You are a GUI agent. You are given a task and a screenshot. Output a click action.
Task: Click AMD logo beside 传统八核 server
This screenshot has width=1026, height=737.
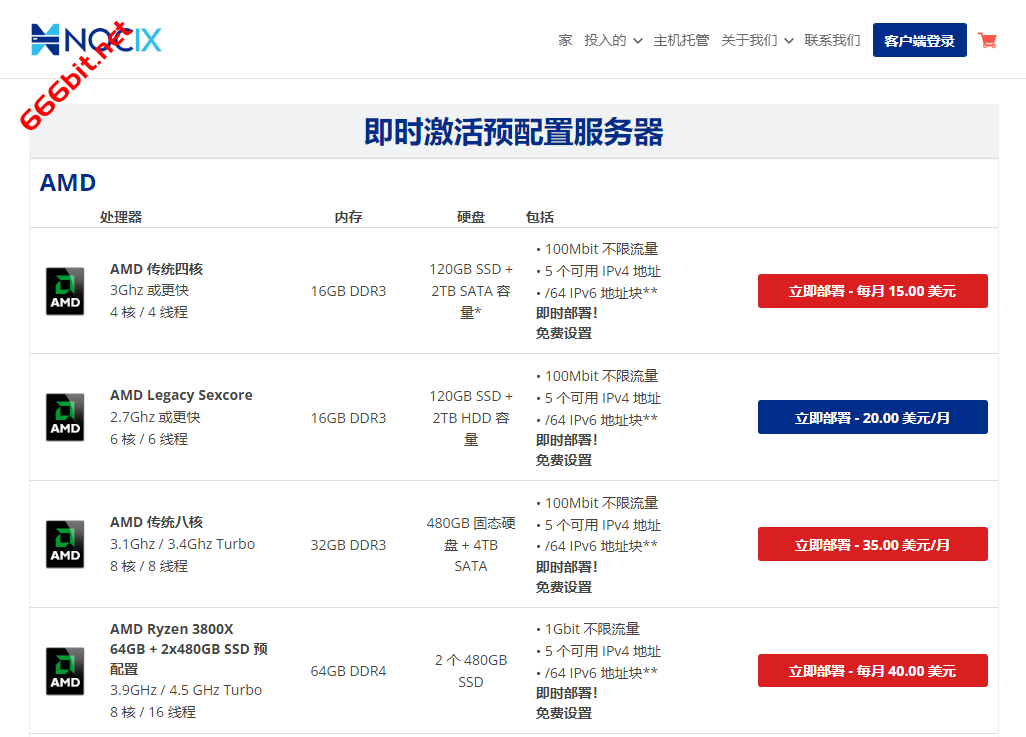(65, 545)
